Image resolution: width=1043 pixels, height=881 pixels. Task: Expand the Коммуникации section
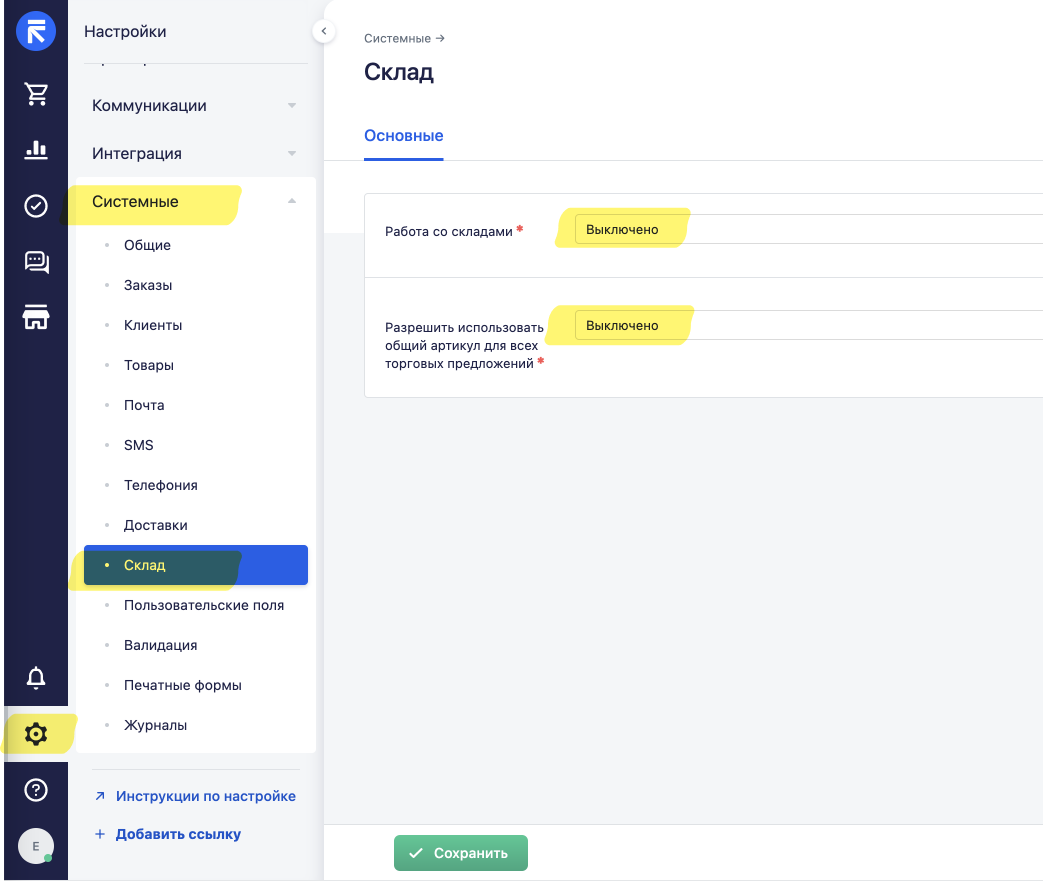pyautogui.click(x=196, y=106)
